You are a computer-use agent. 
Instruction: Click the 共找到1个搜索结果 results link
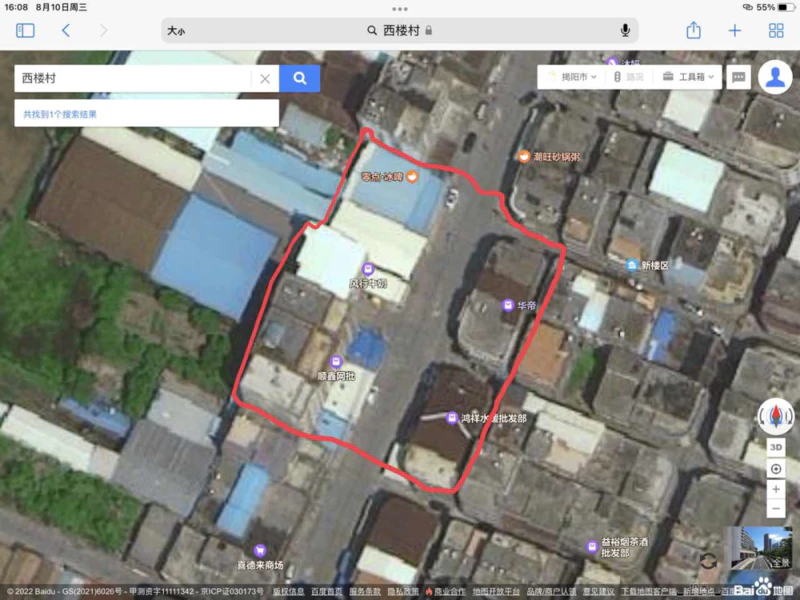point(61,115)
